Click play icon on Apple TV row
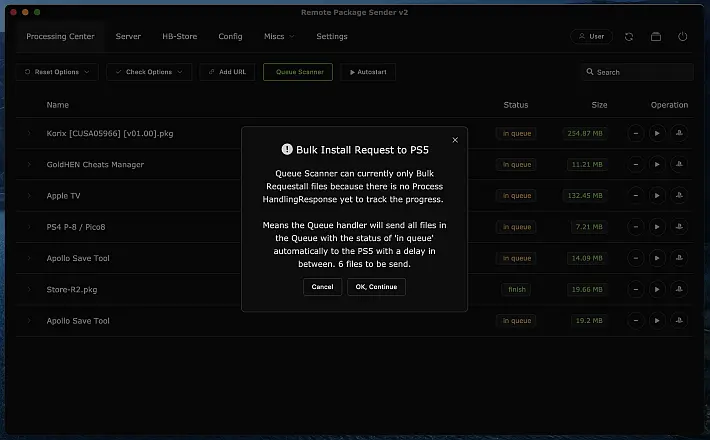The height and width of the screenshot is (440, 710). coord(657,196)
